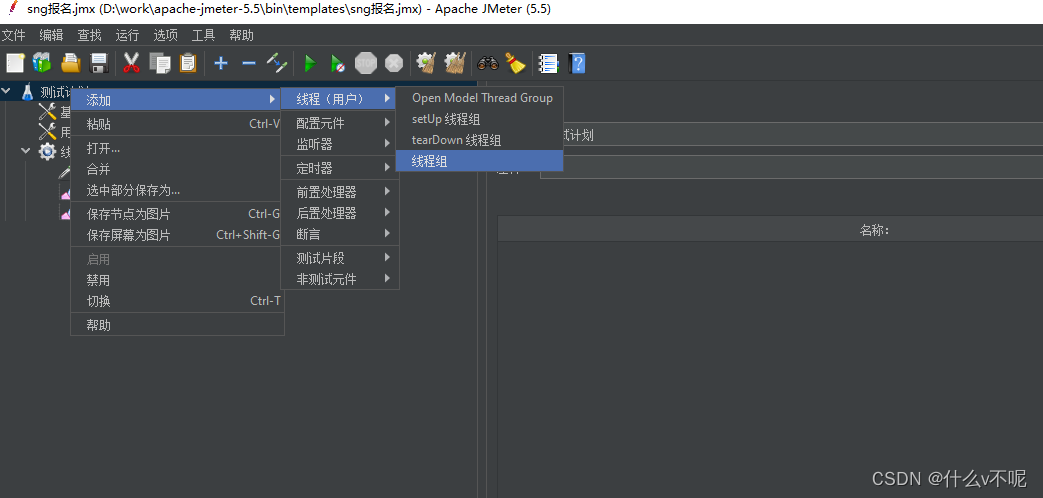Open the 编辑 menu
The width and height of the screenshot is (1043, 498).
click(x=51, y=35)
